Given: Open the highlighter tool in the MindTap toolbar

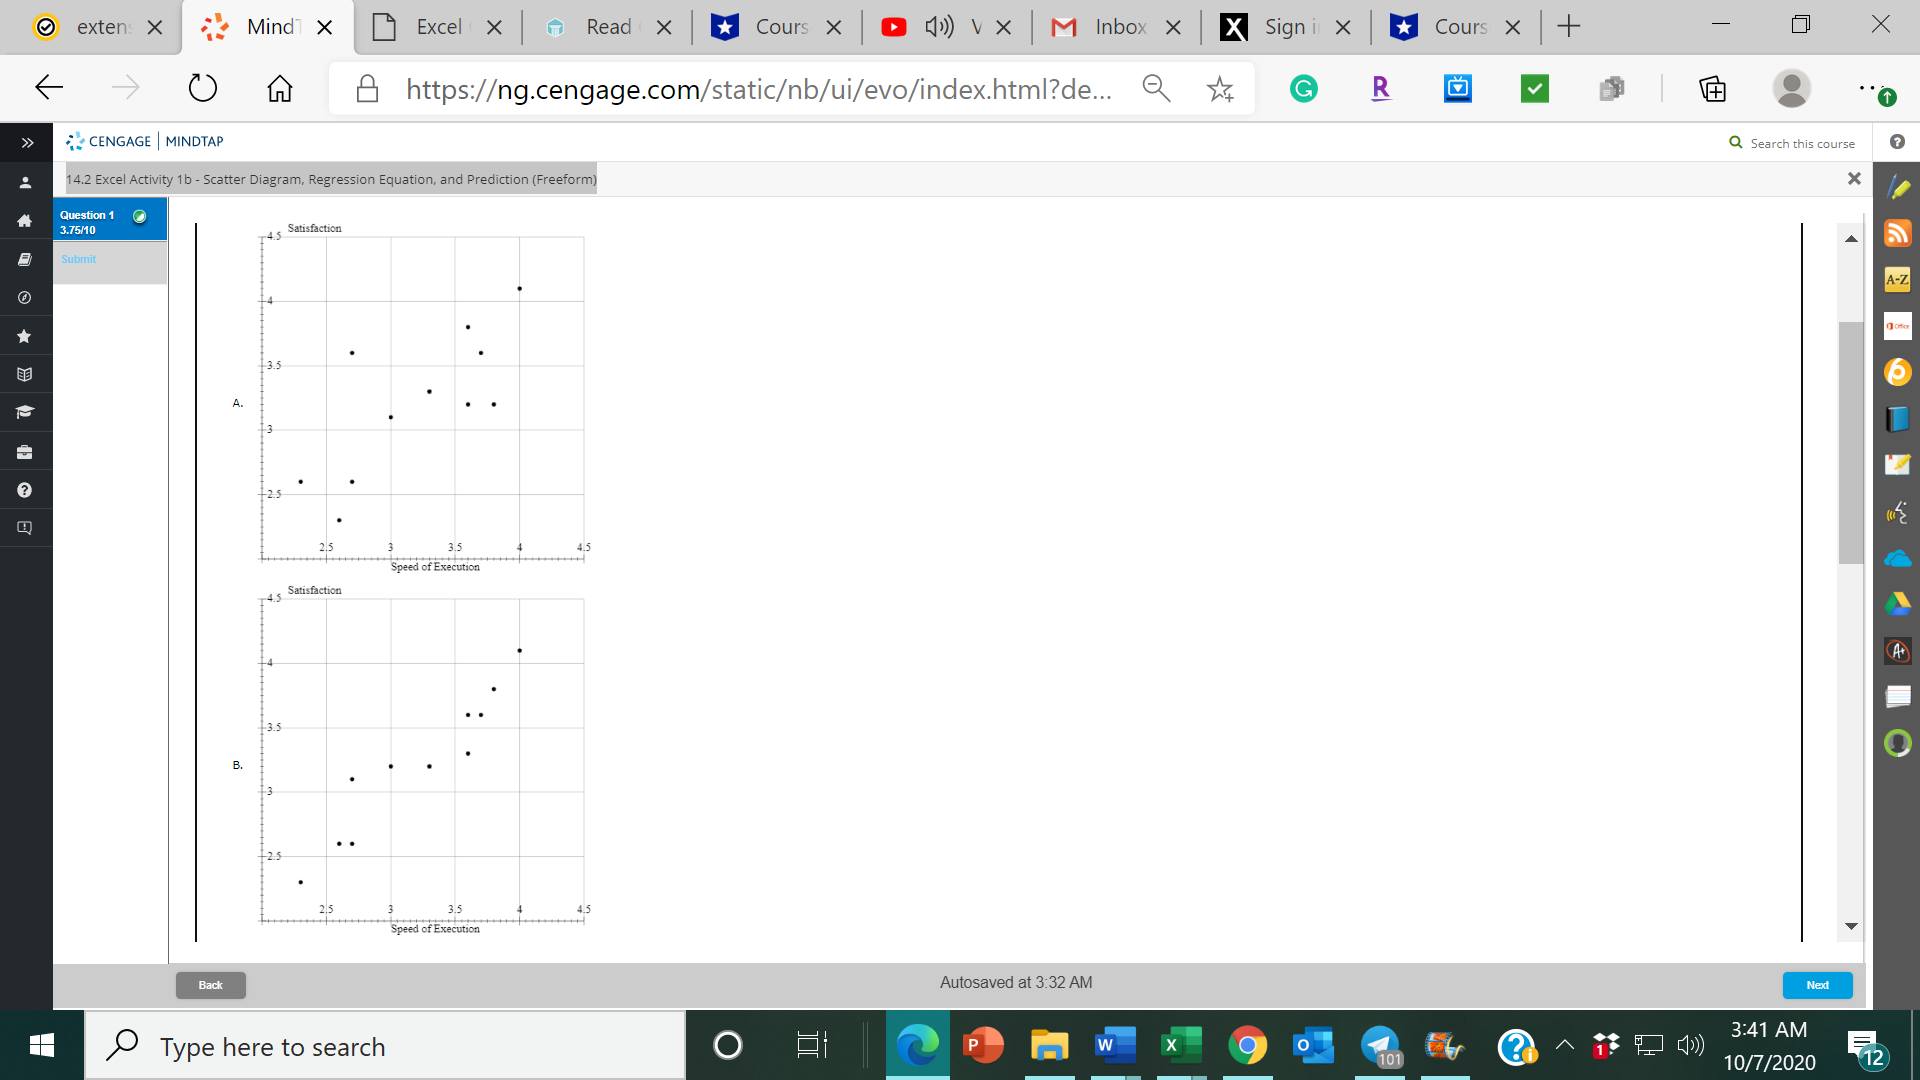Looking at the screenshot, I should pyautogui.click(x=1897, y=186).
